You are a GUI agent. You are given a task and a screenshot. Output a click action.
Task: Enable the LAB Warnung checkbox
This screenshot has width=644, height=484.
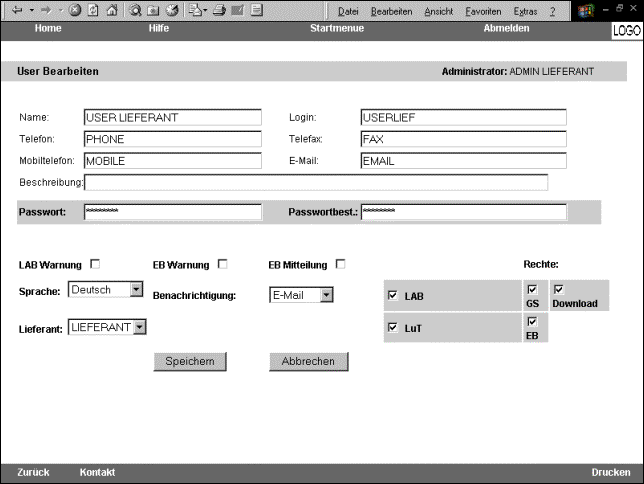pos(95,264)
